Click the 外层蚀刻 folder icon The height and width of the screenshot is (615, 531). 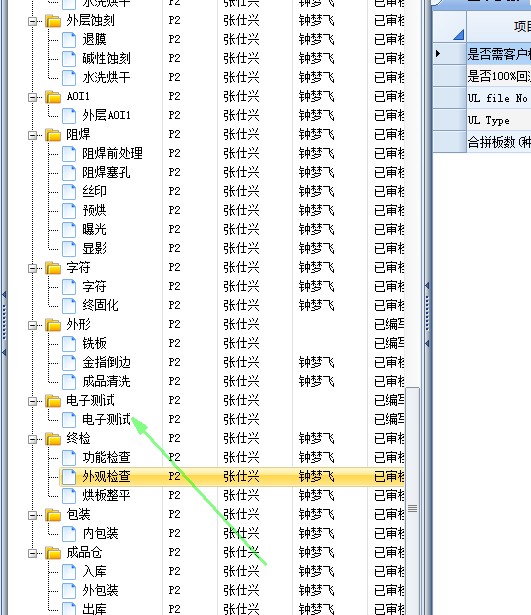click(x=53, y=21)
